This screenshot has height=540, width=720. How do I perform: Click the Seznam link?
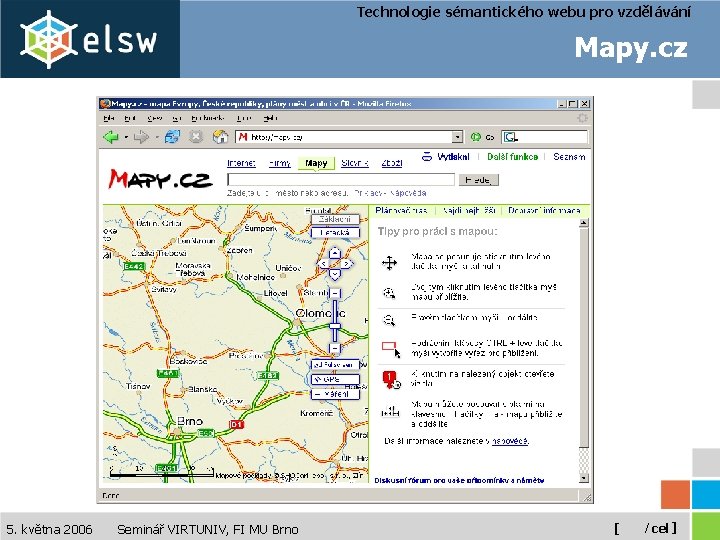(x=569, y=157)
